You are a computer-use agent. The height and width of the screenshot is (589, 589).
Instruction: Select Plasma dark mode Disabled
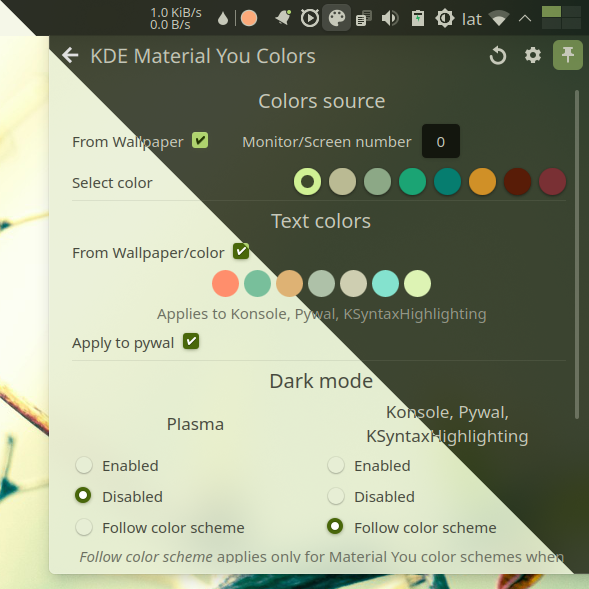point(83,495)
